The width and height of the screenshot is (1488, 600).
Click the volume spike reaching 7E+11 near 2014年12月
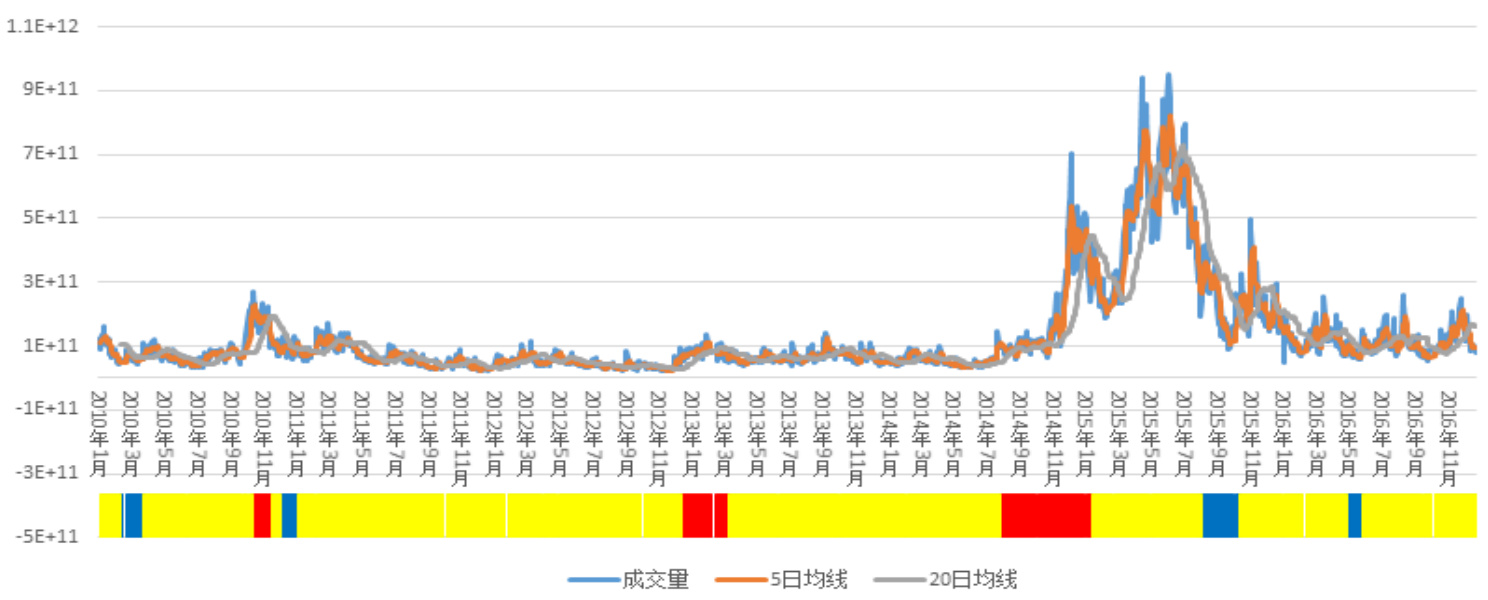(x=1071, y=156)
